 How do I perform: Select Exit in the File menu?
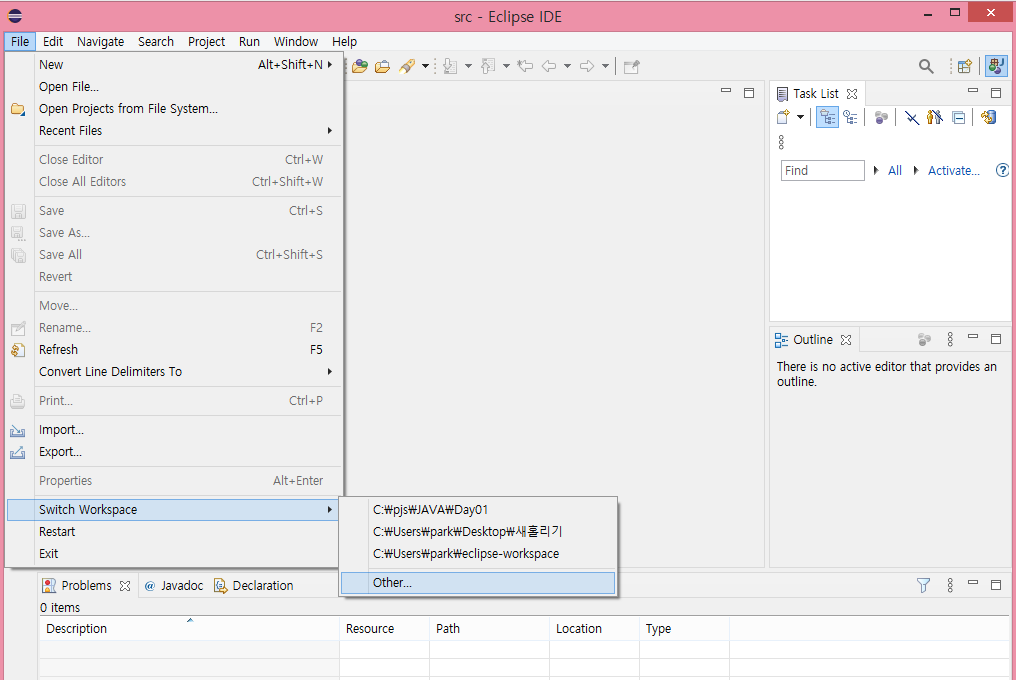click(174, 554)
